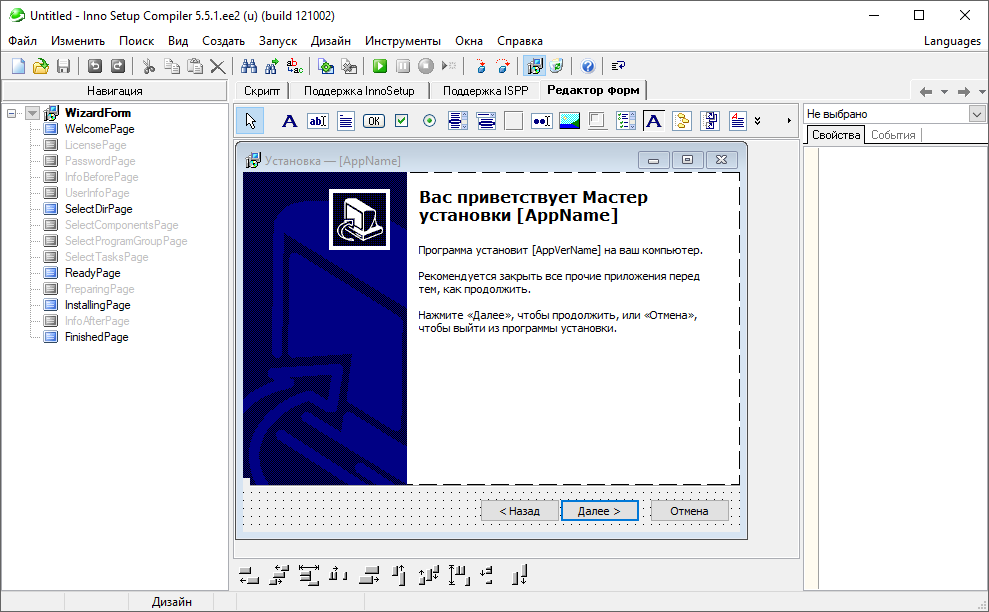Select the OK Button component tool

[373, 121]
